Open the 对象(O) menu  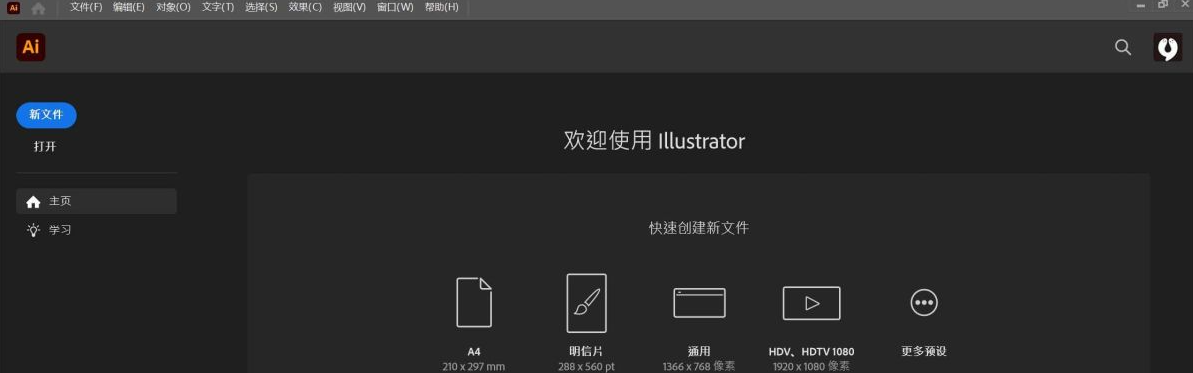[x=173, y=8]
